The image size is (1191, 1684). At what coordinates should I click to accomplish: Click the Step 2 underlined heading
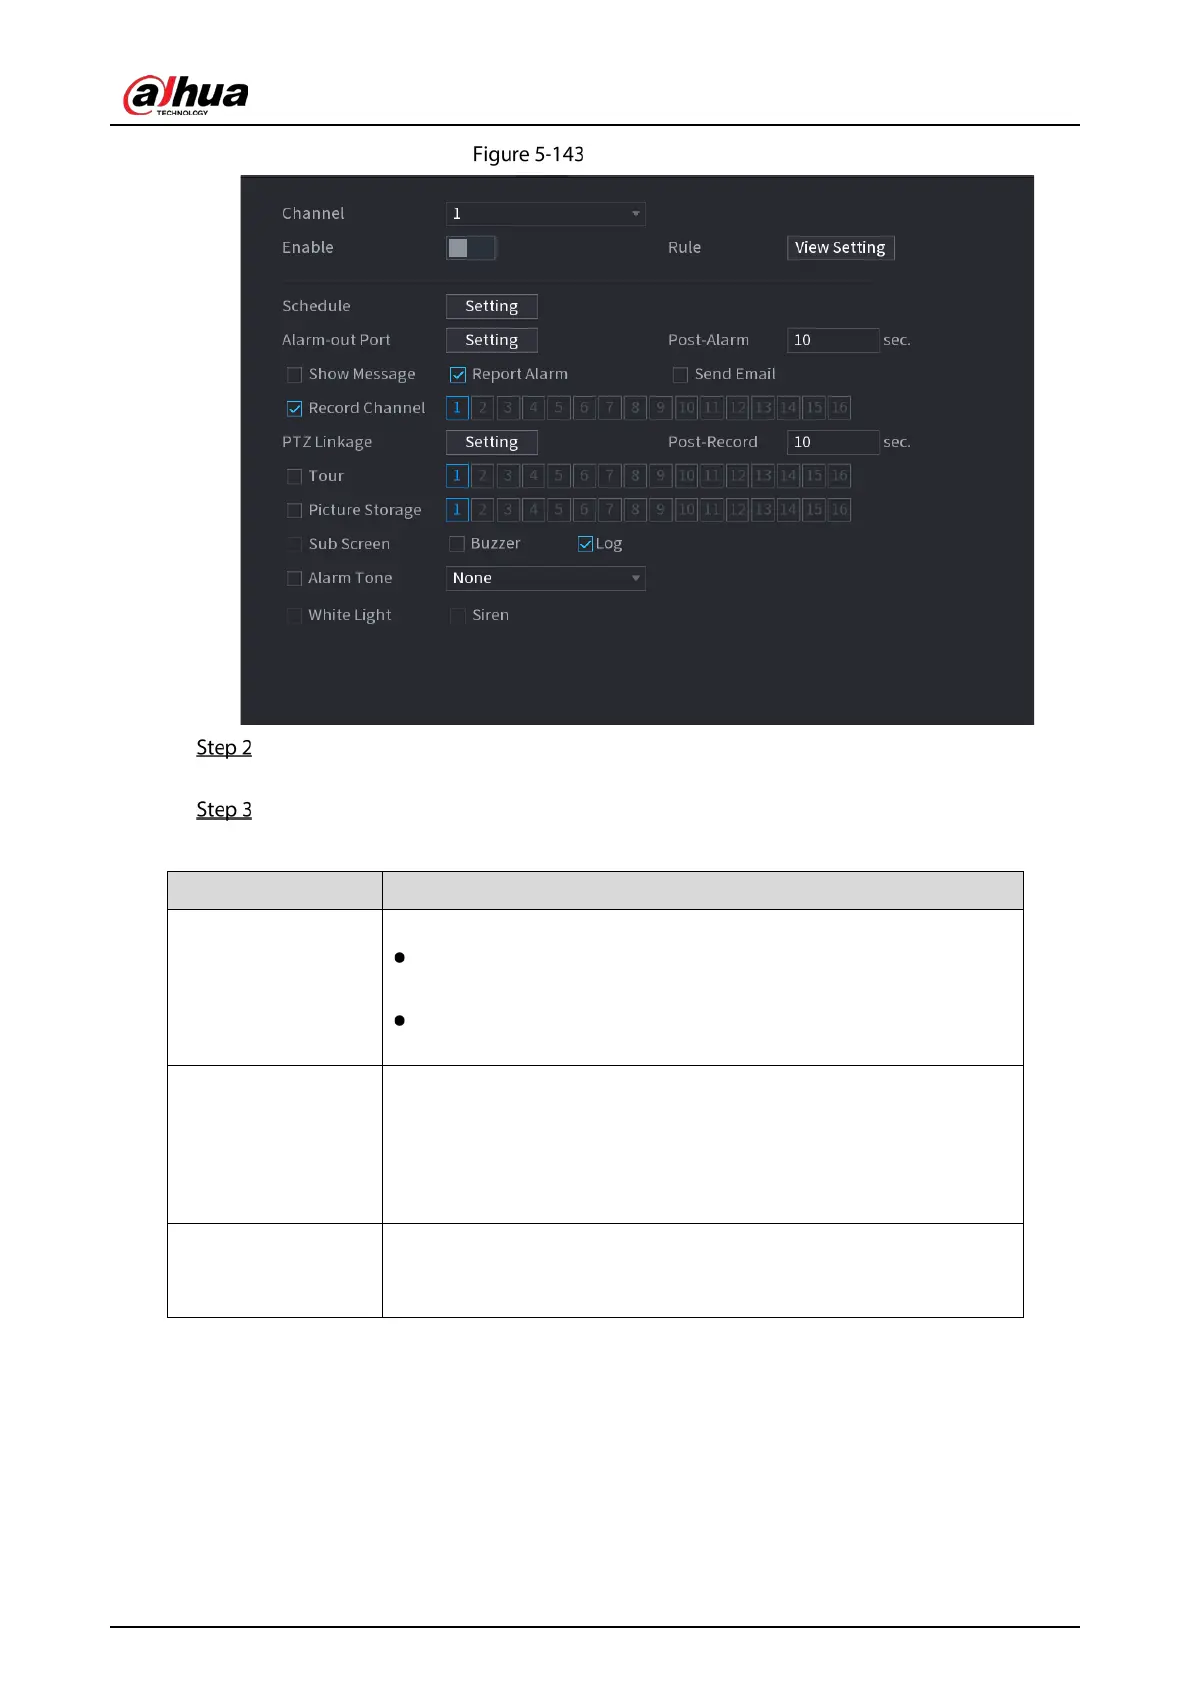(x=224, y=748)
